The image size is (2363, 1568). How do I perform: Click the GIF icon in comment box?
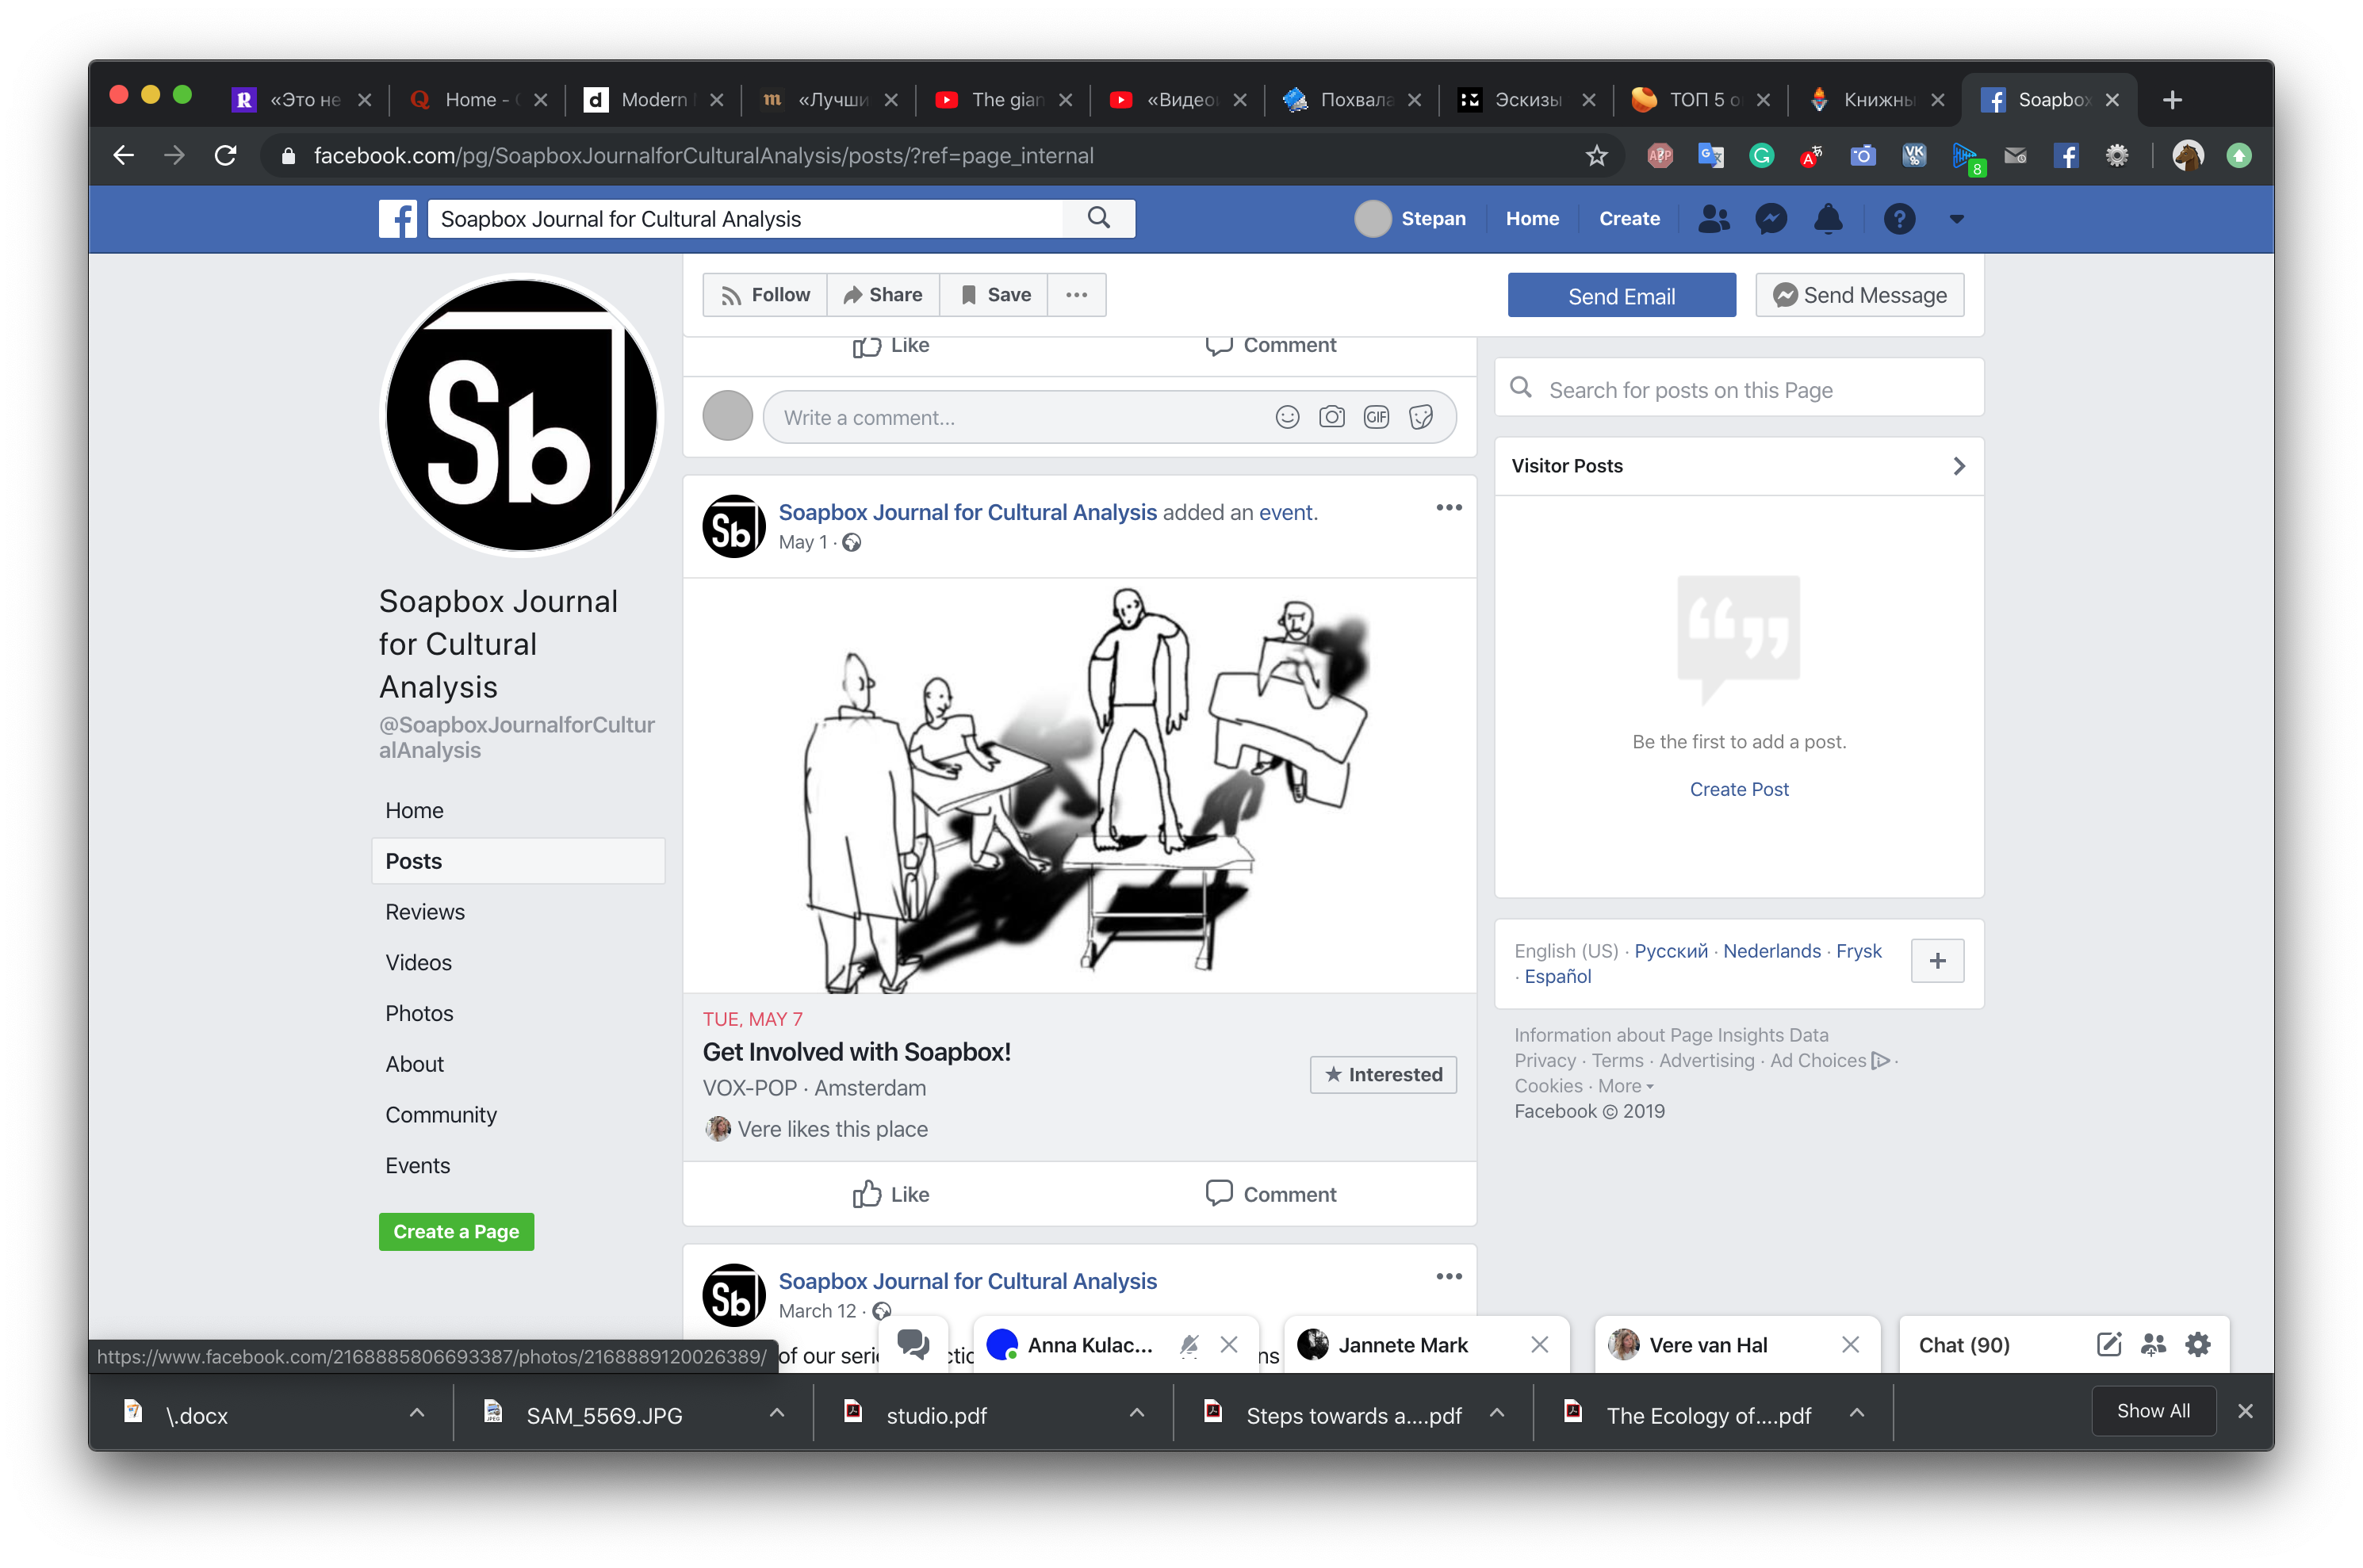pos(1376,417)
